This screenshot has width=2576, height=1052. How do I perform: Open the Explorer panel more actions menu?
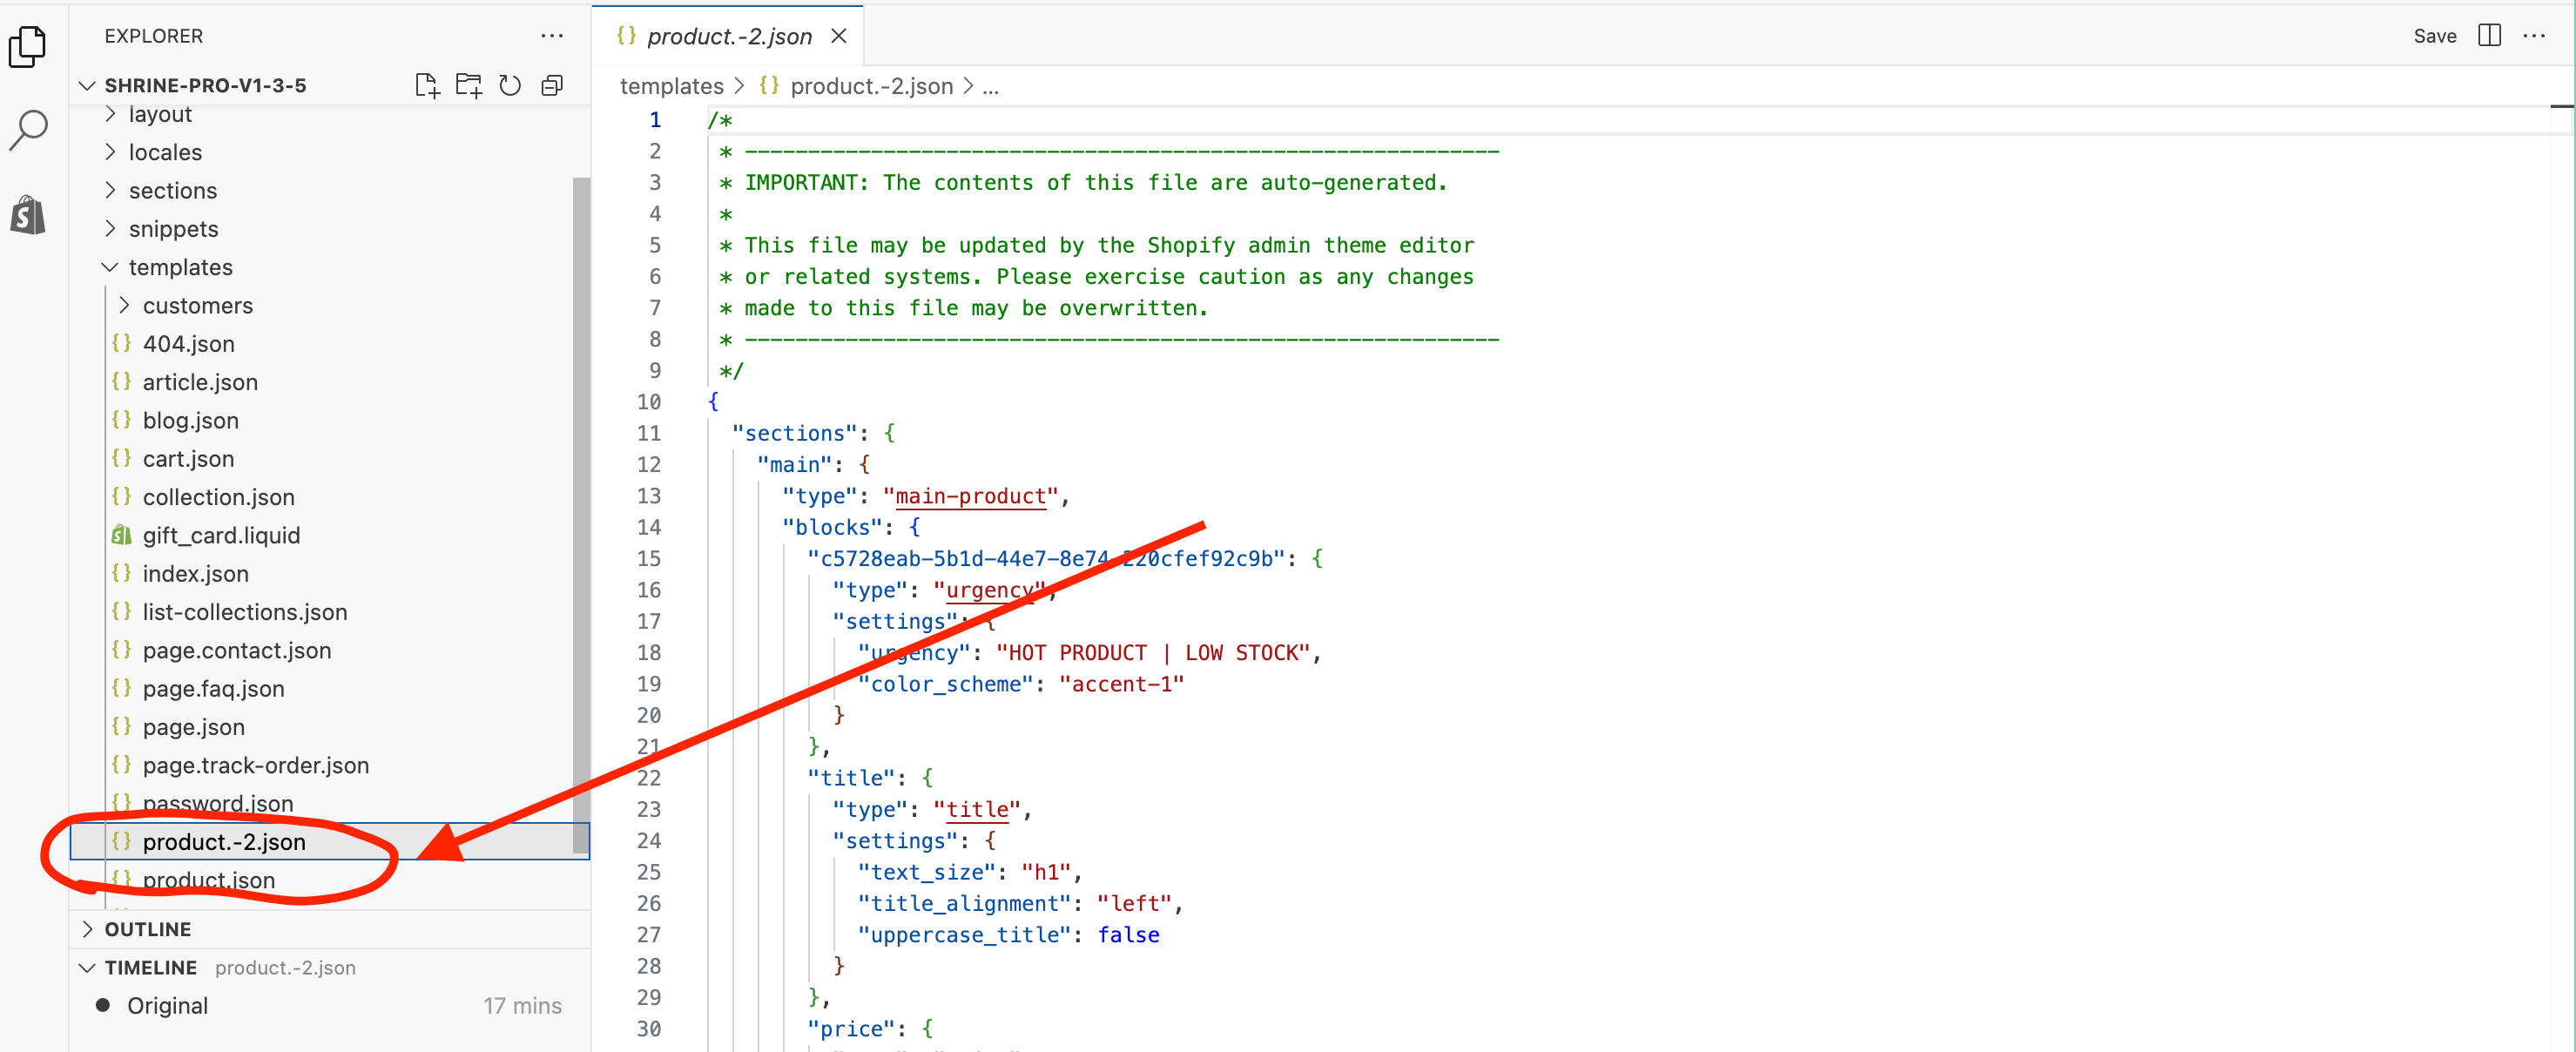pos(552,36)
